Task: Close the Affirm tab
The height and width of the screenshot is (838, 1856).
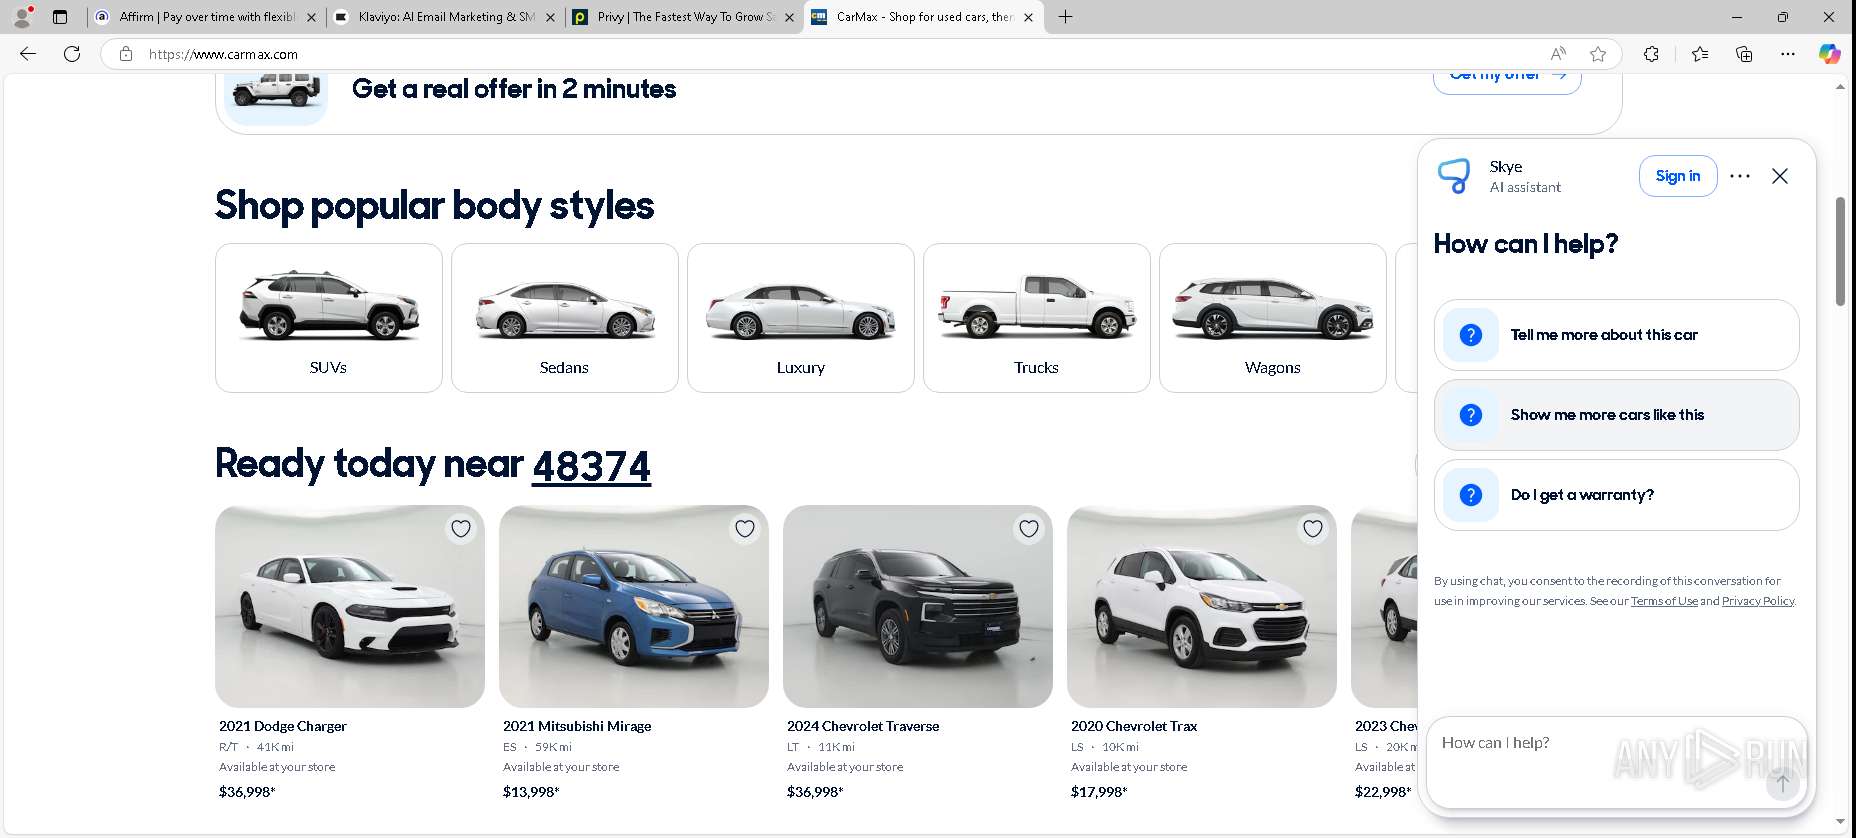Action: coord(311,17)
